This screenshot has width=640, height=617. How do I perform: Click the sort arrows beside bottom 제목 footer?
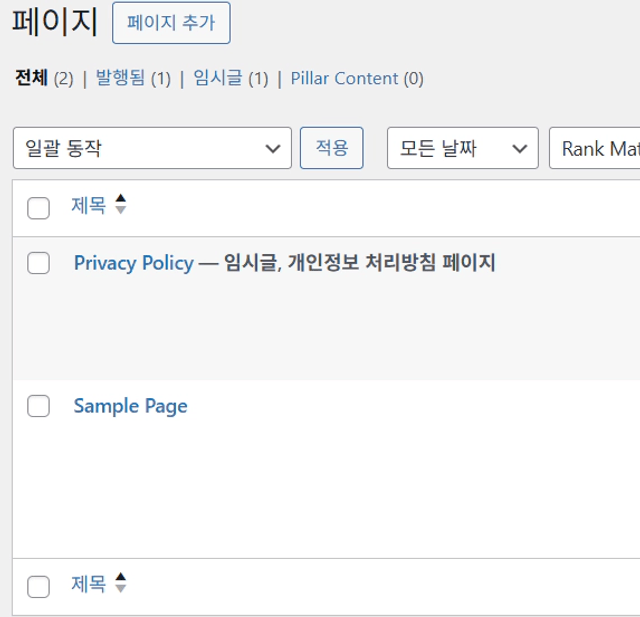coord(121,584)
